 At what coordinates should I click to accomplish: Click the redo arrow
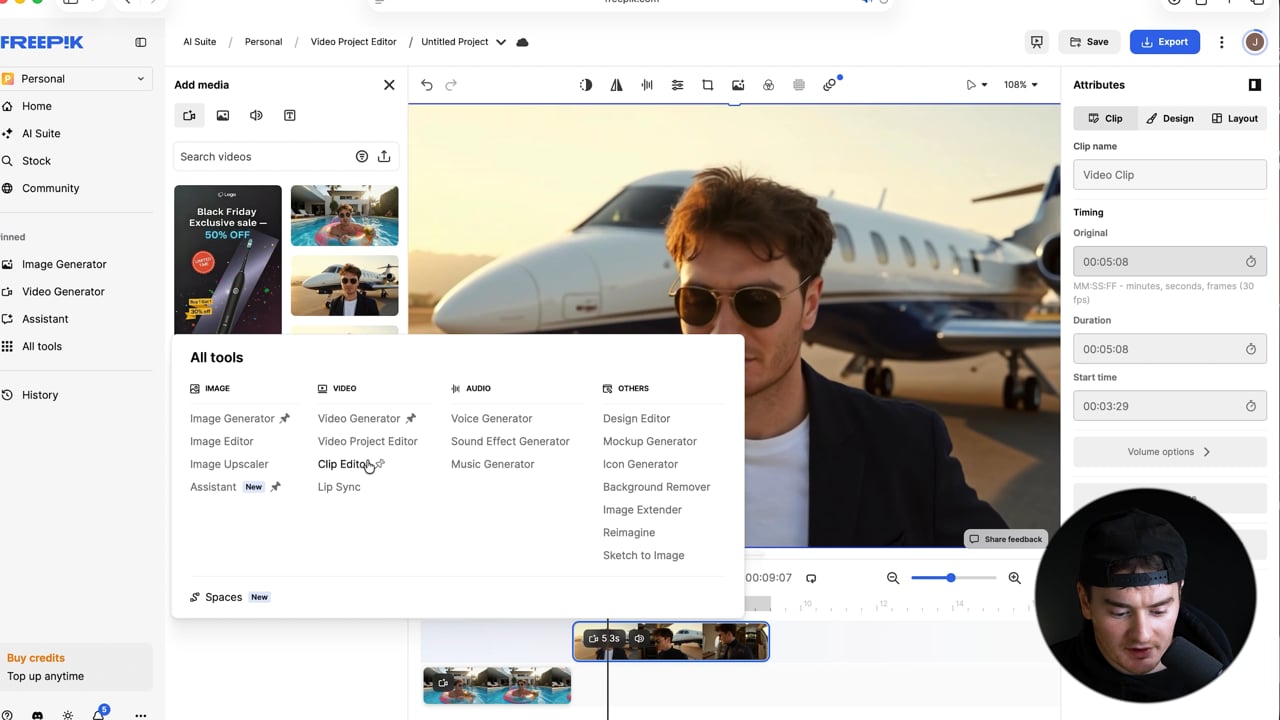tap(451, 85)
